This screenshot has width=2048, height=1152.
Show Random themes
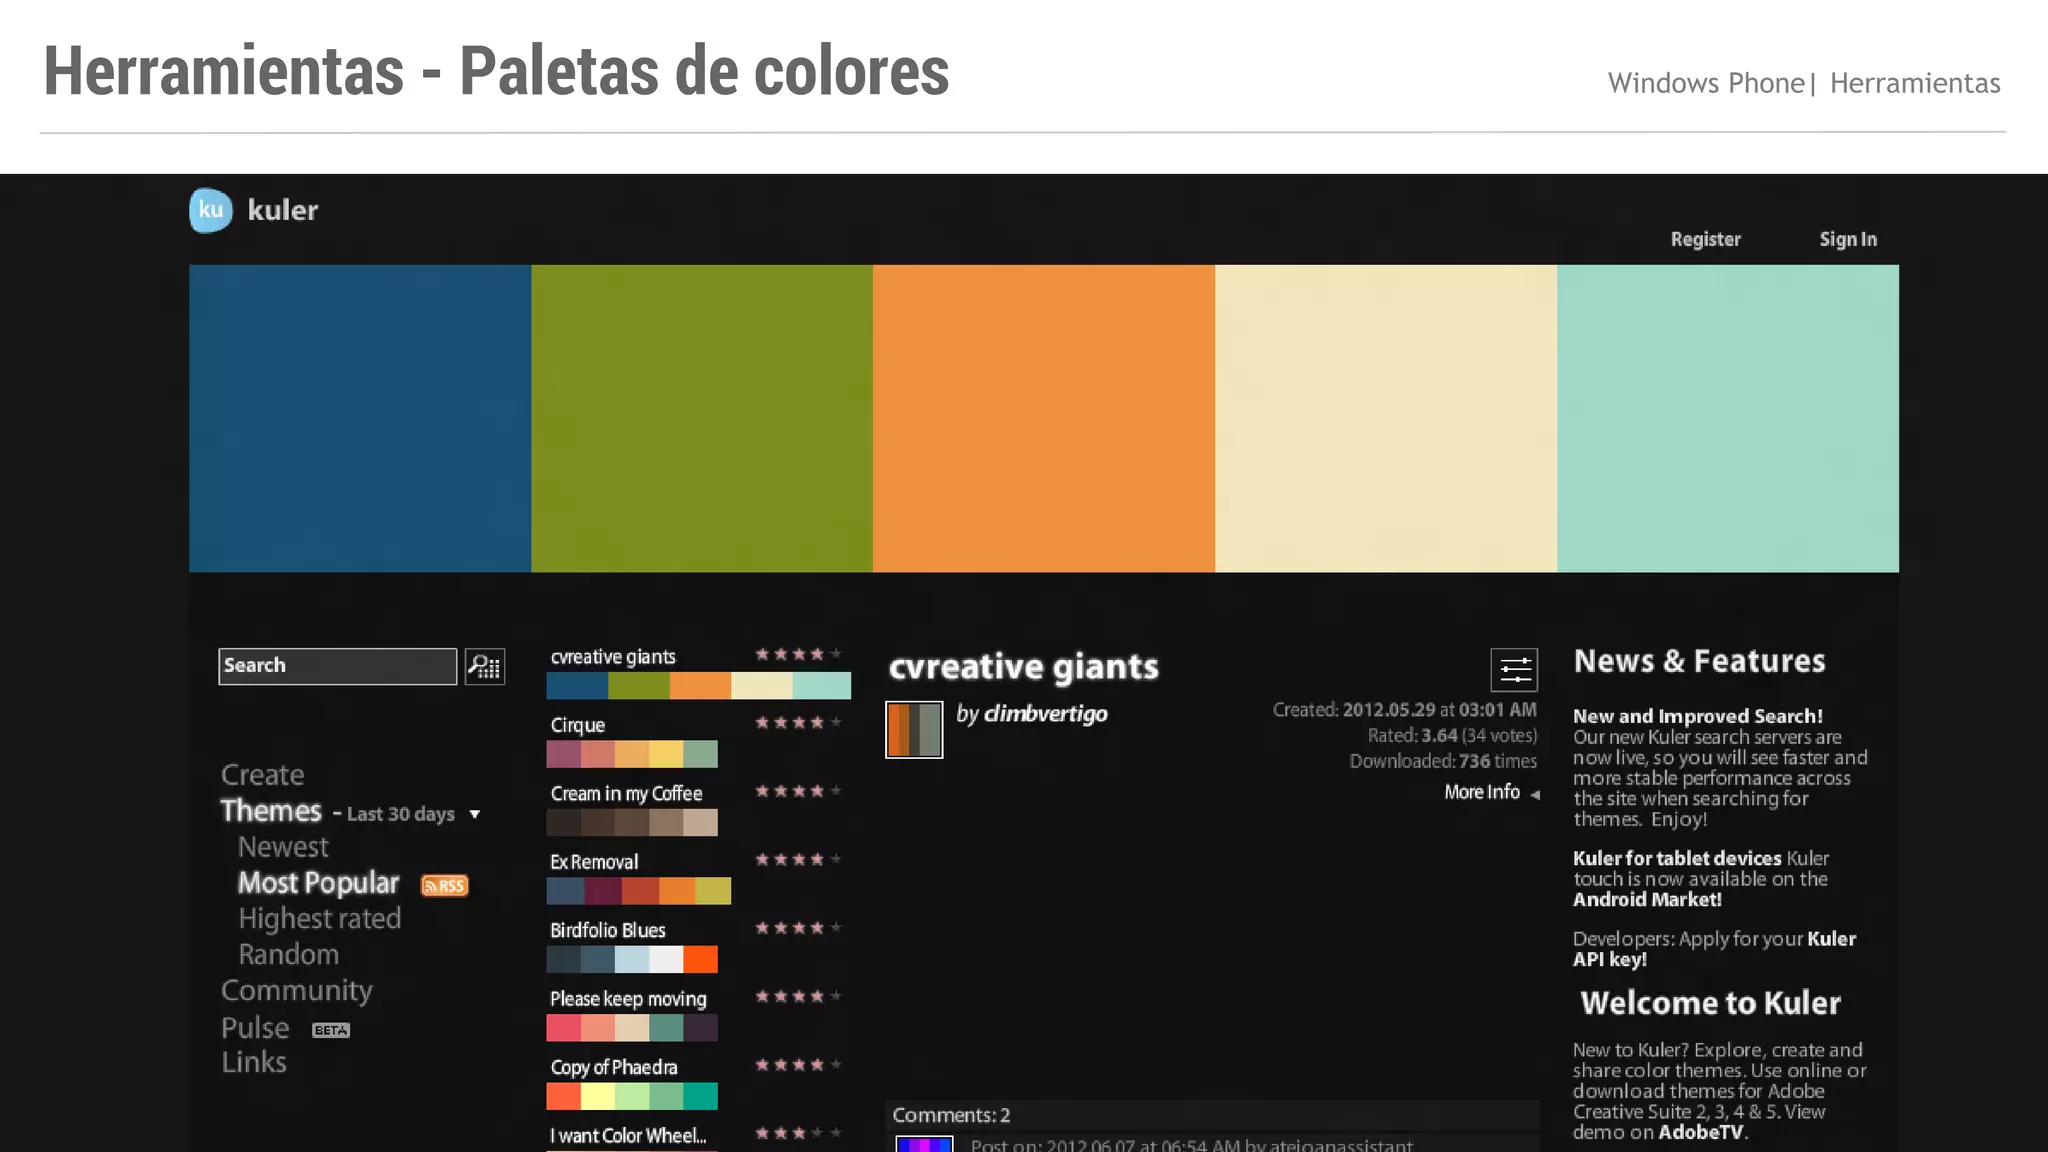coord(288,954)
